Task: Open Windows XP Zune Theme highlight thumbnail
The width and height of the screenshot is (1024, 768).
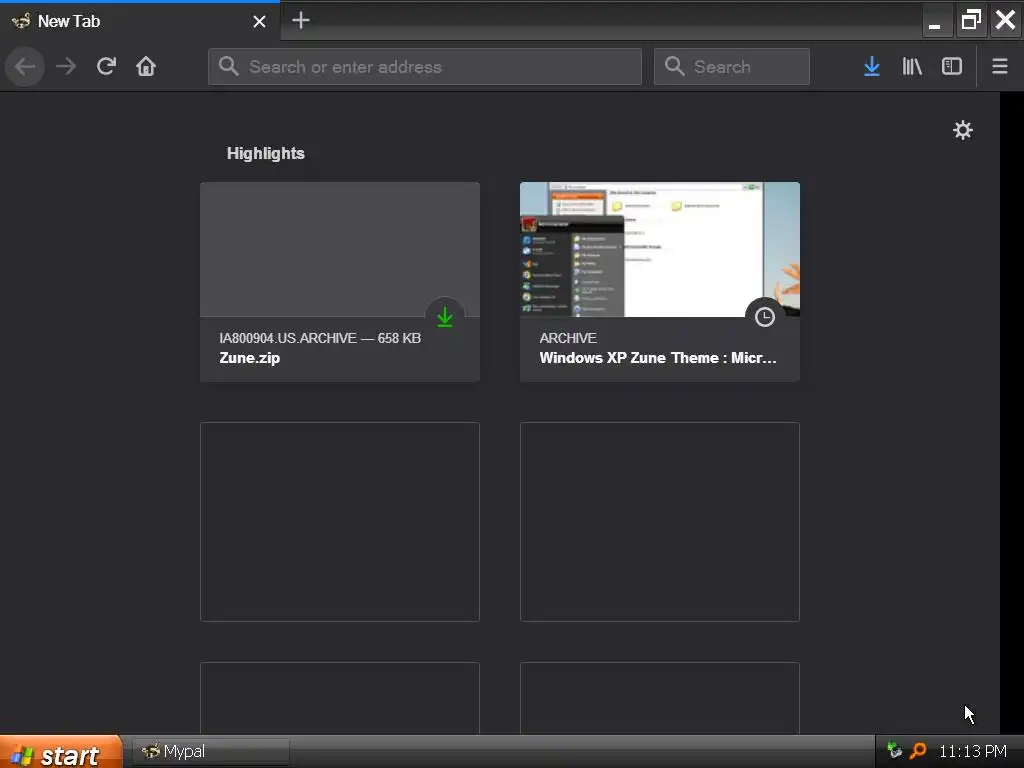Action: click(x=660, y=249)
